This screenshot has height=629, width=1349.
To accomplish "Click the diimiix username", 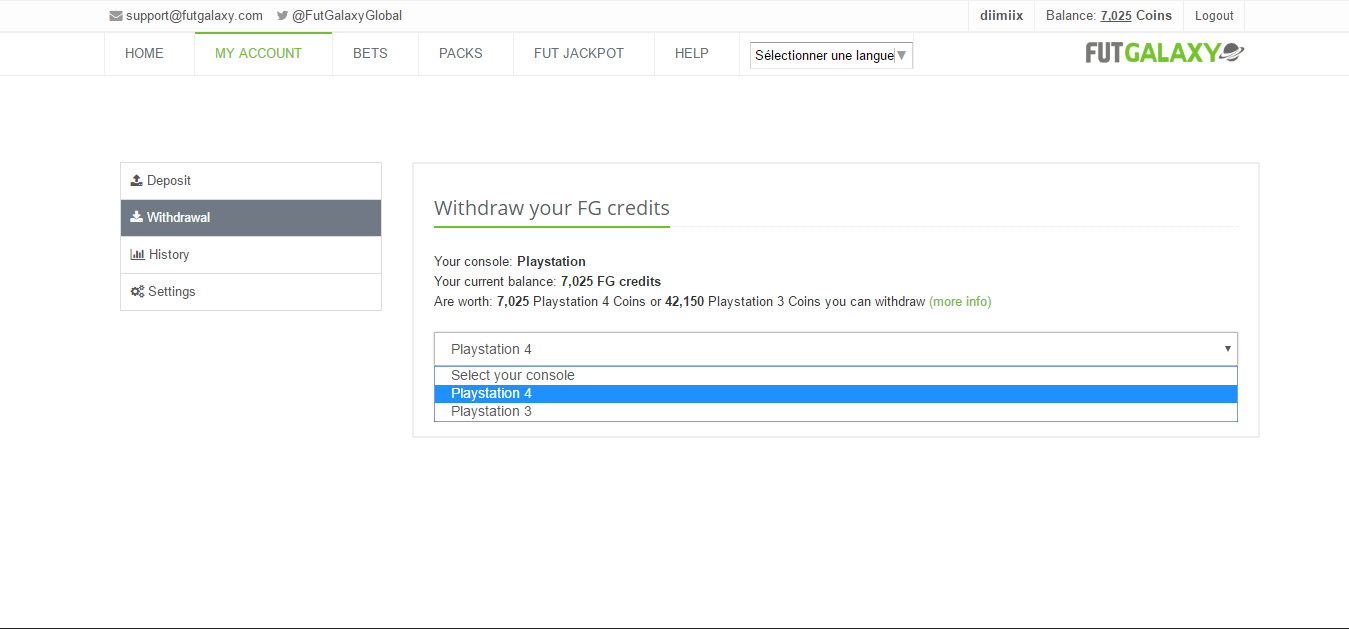I will click(1001, 16).
